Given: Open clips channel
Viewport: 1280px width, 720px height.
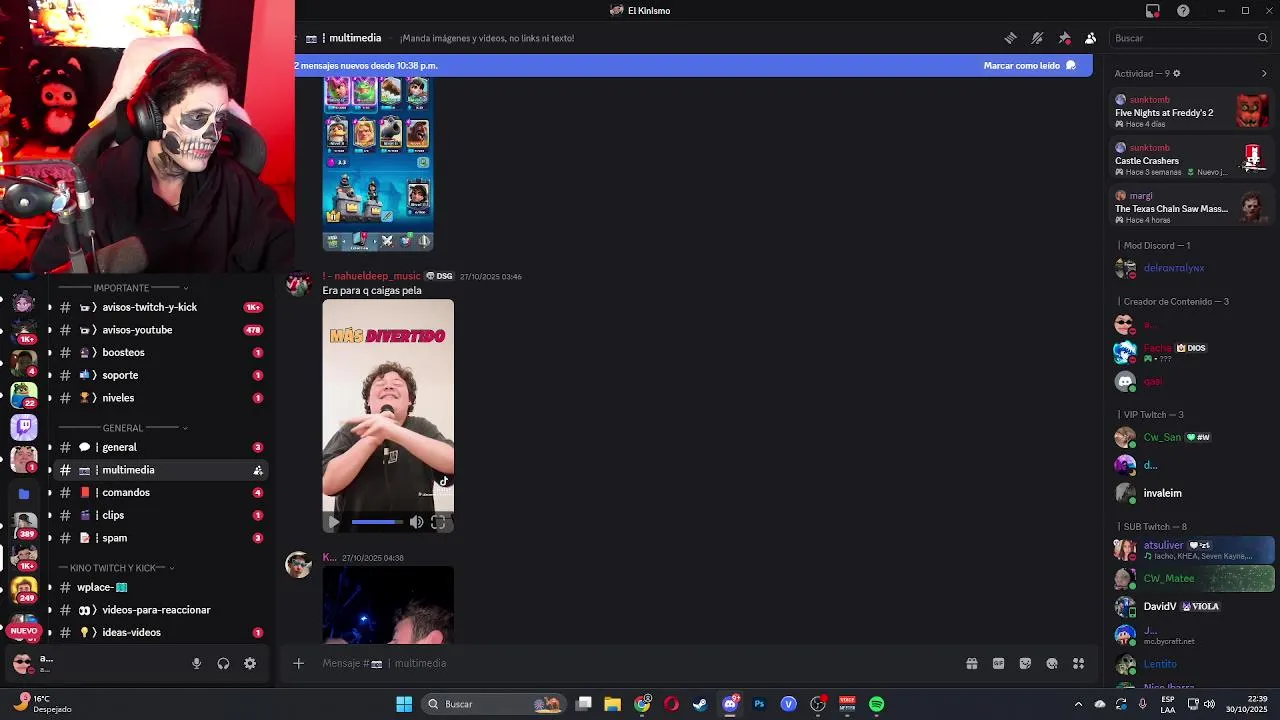Looking at the screenshot, I should click(x=160, y=515).
